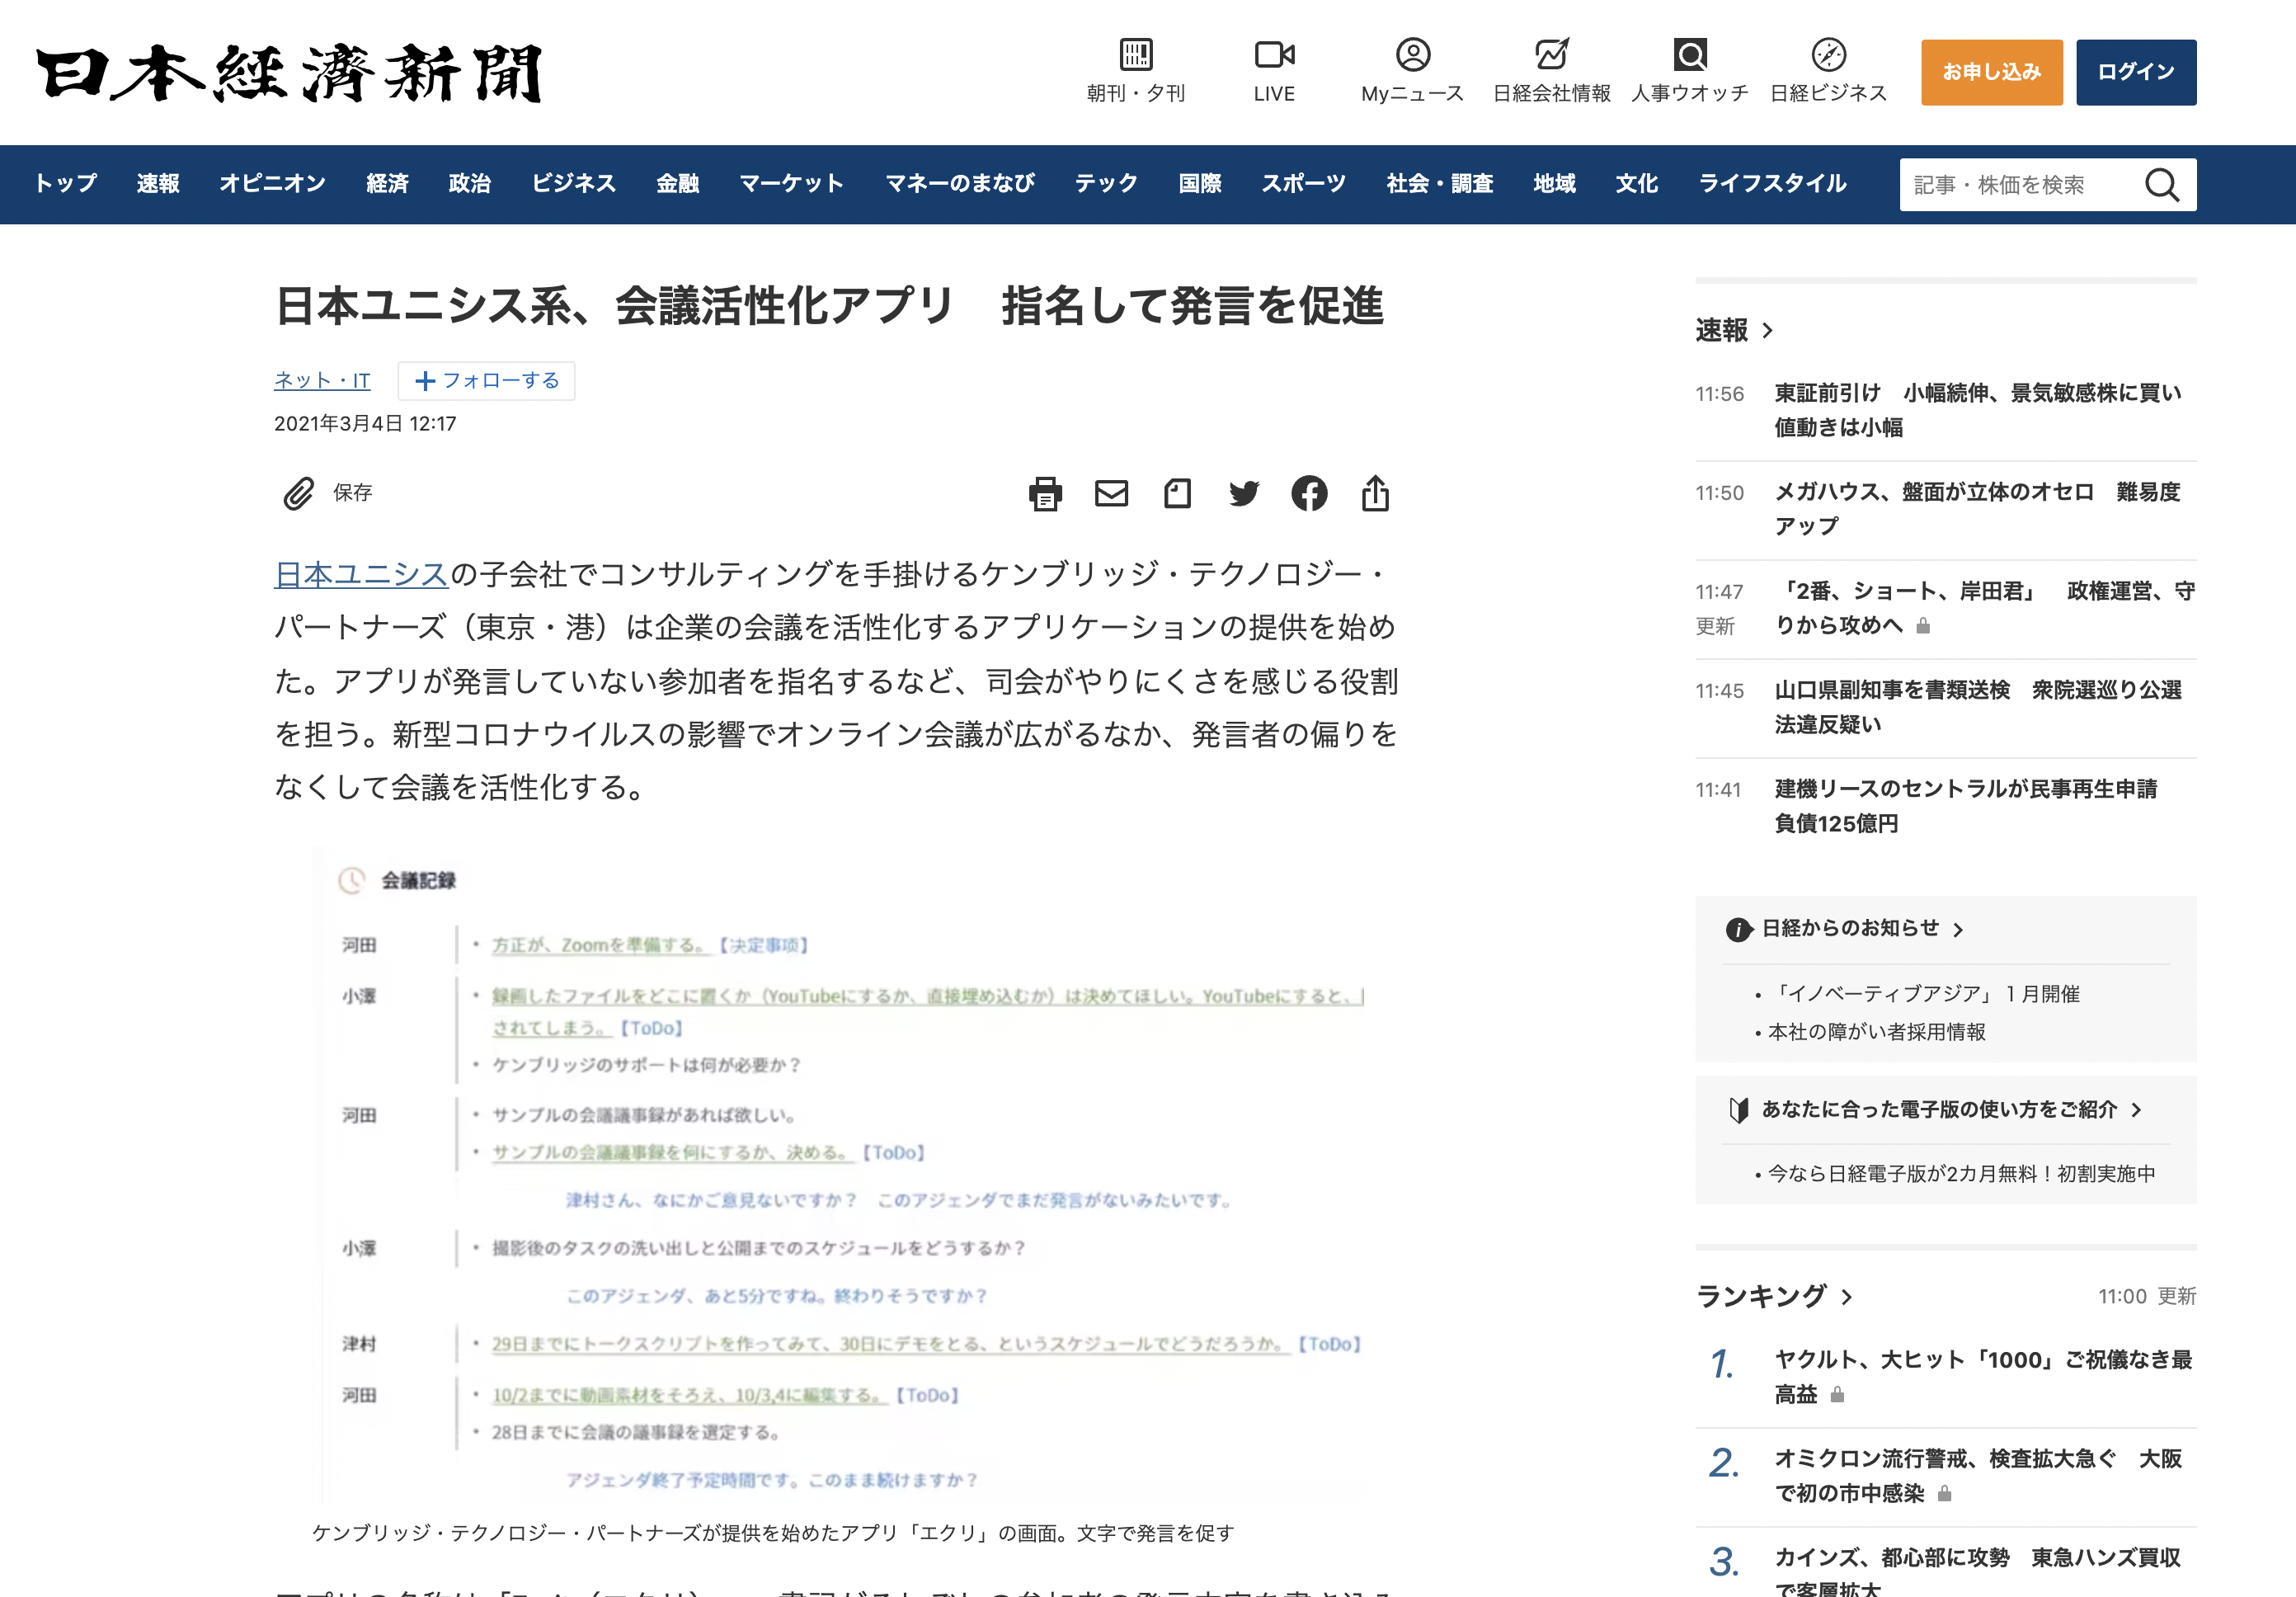The height and width of the screenshot is (1597, 2296).
Task: Expand the ランキング section chevron
Action: tap(1847, 1297)
